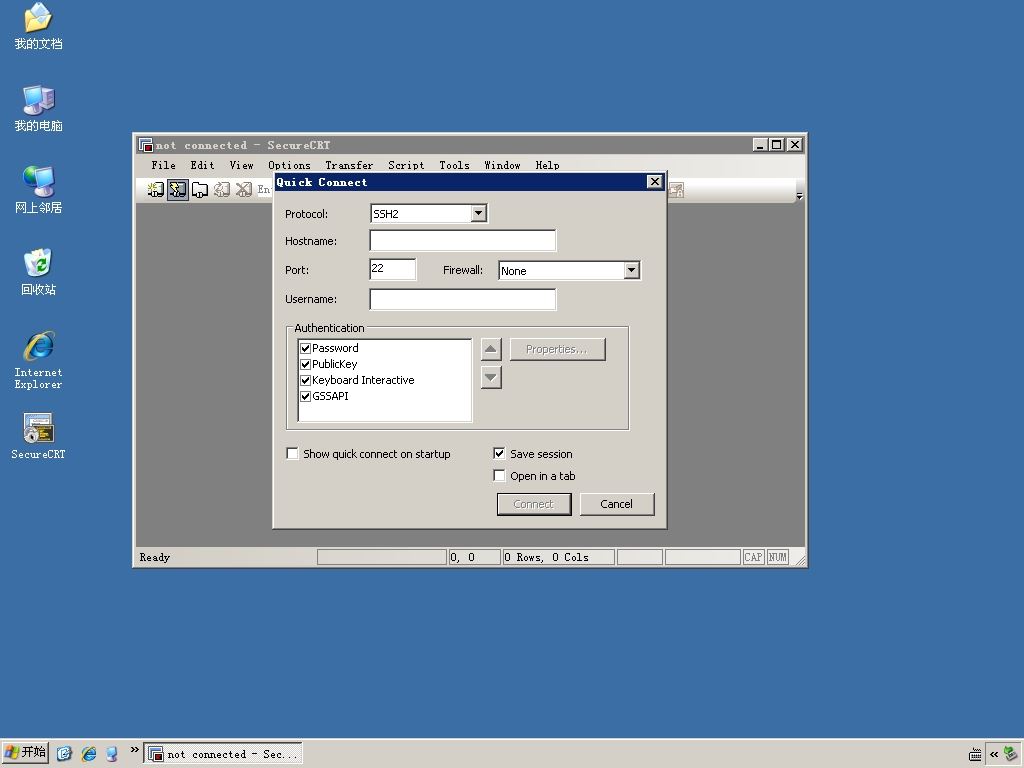Open the Edit menu

pos(202,165)
